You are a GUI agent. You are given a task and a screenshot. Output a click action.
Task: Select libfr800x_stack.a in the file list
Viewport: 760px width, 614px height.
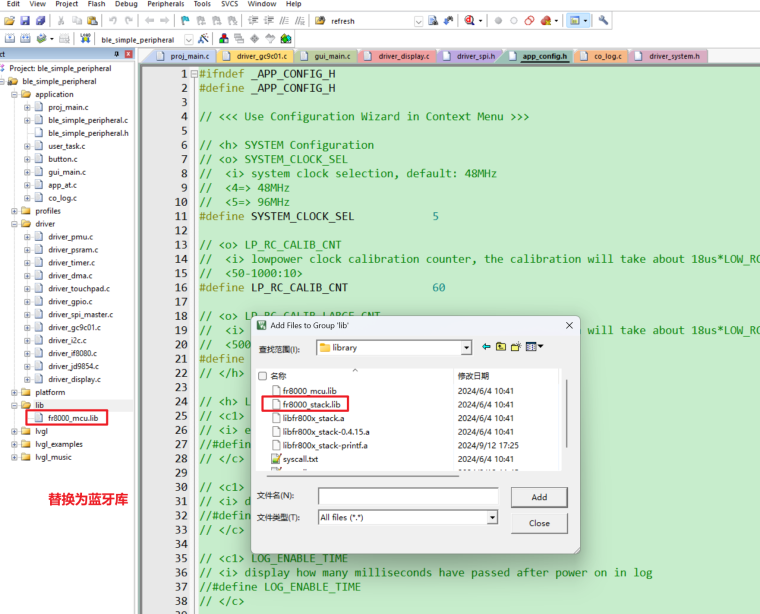(313, 418)
